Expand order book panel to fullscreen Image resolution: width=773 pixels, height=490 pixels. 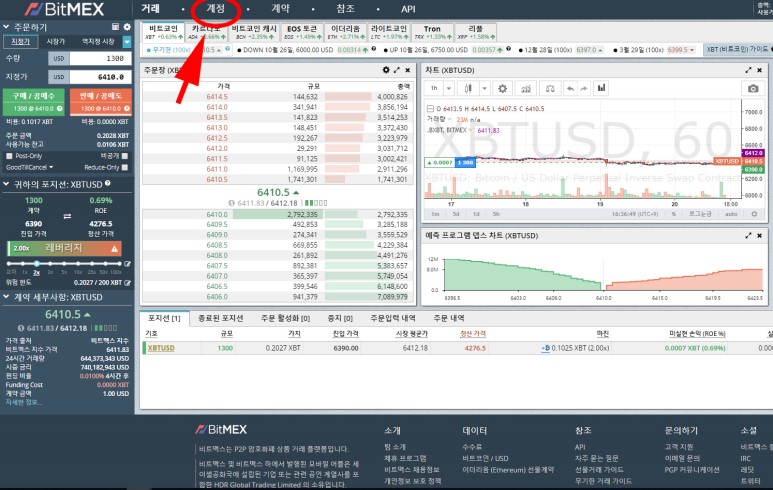pos(397,70)
